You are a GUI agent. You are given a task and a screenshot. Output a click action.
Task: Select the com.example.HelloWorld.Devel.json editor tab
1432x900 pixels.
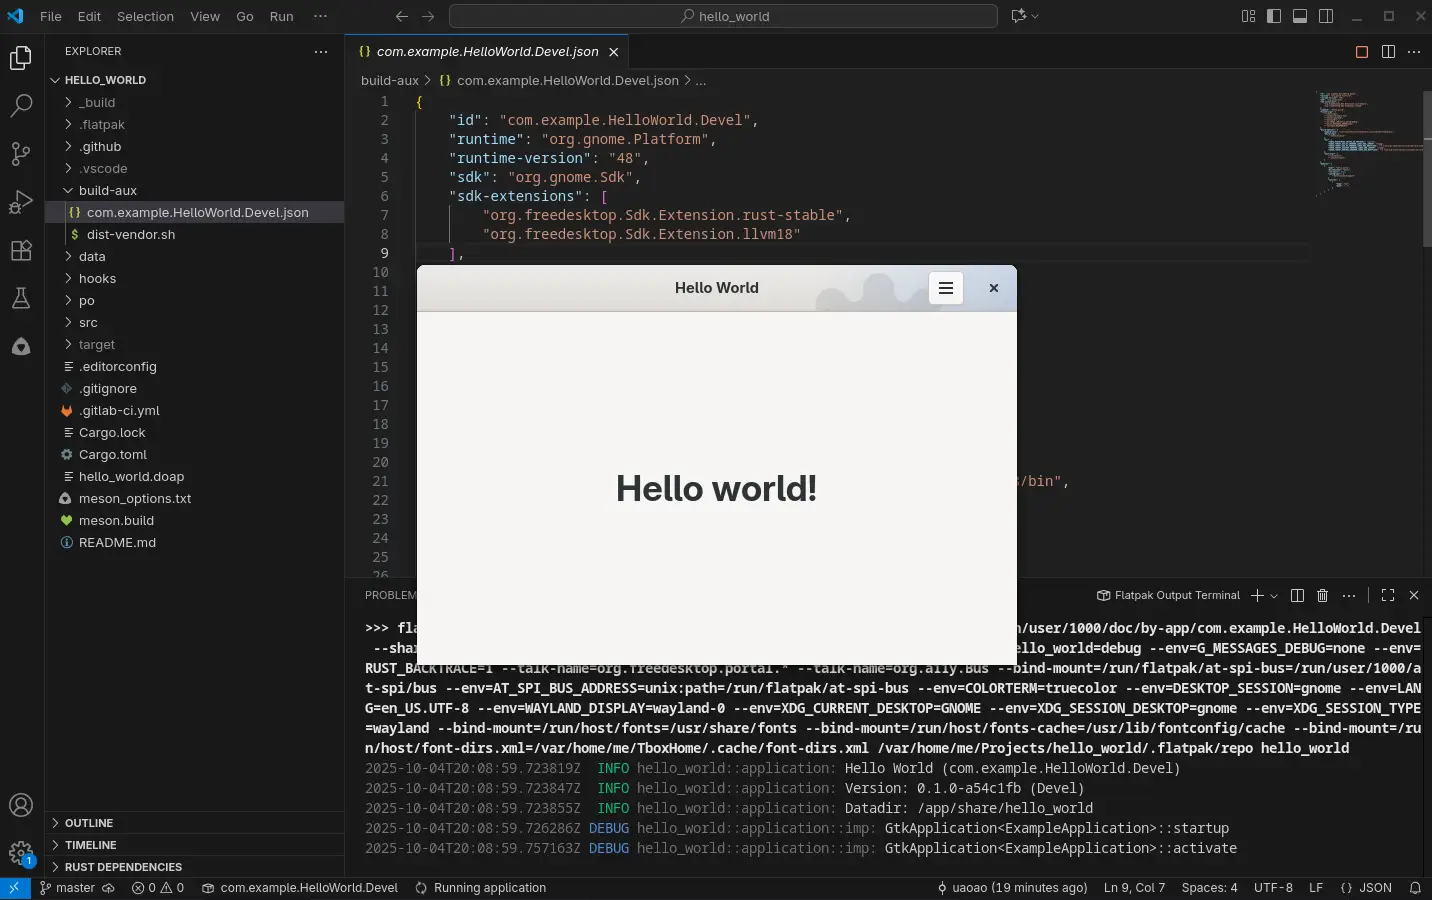pos(489,51)
